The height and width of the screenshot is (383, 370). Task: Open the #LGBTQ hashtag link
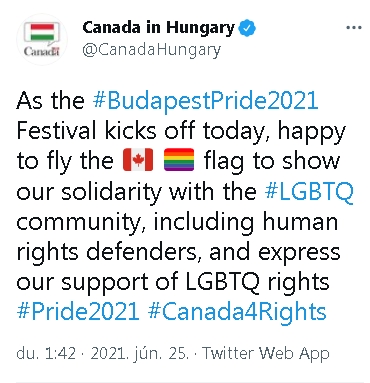(x=309, y=192)
